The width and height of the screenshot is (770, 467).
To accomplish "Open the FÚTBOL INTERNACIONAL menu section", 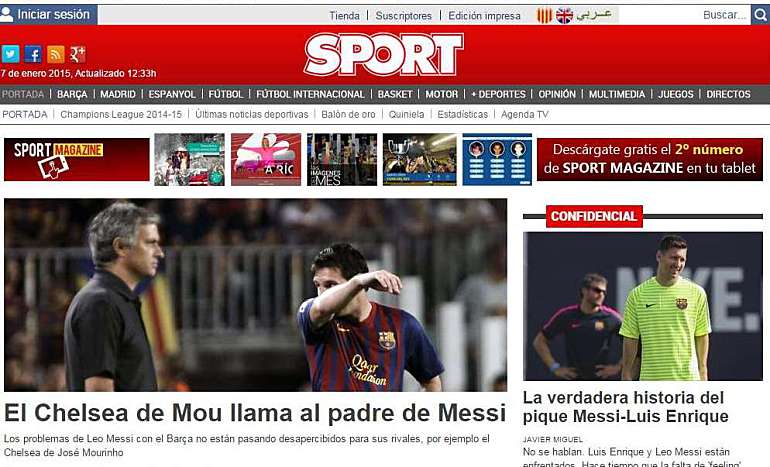I will (x=310, y=94).
